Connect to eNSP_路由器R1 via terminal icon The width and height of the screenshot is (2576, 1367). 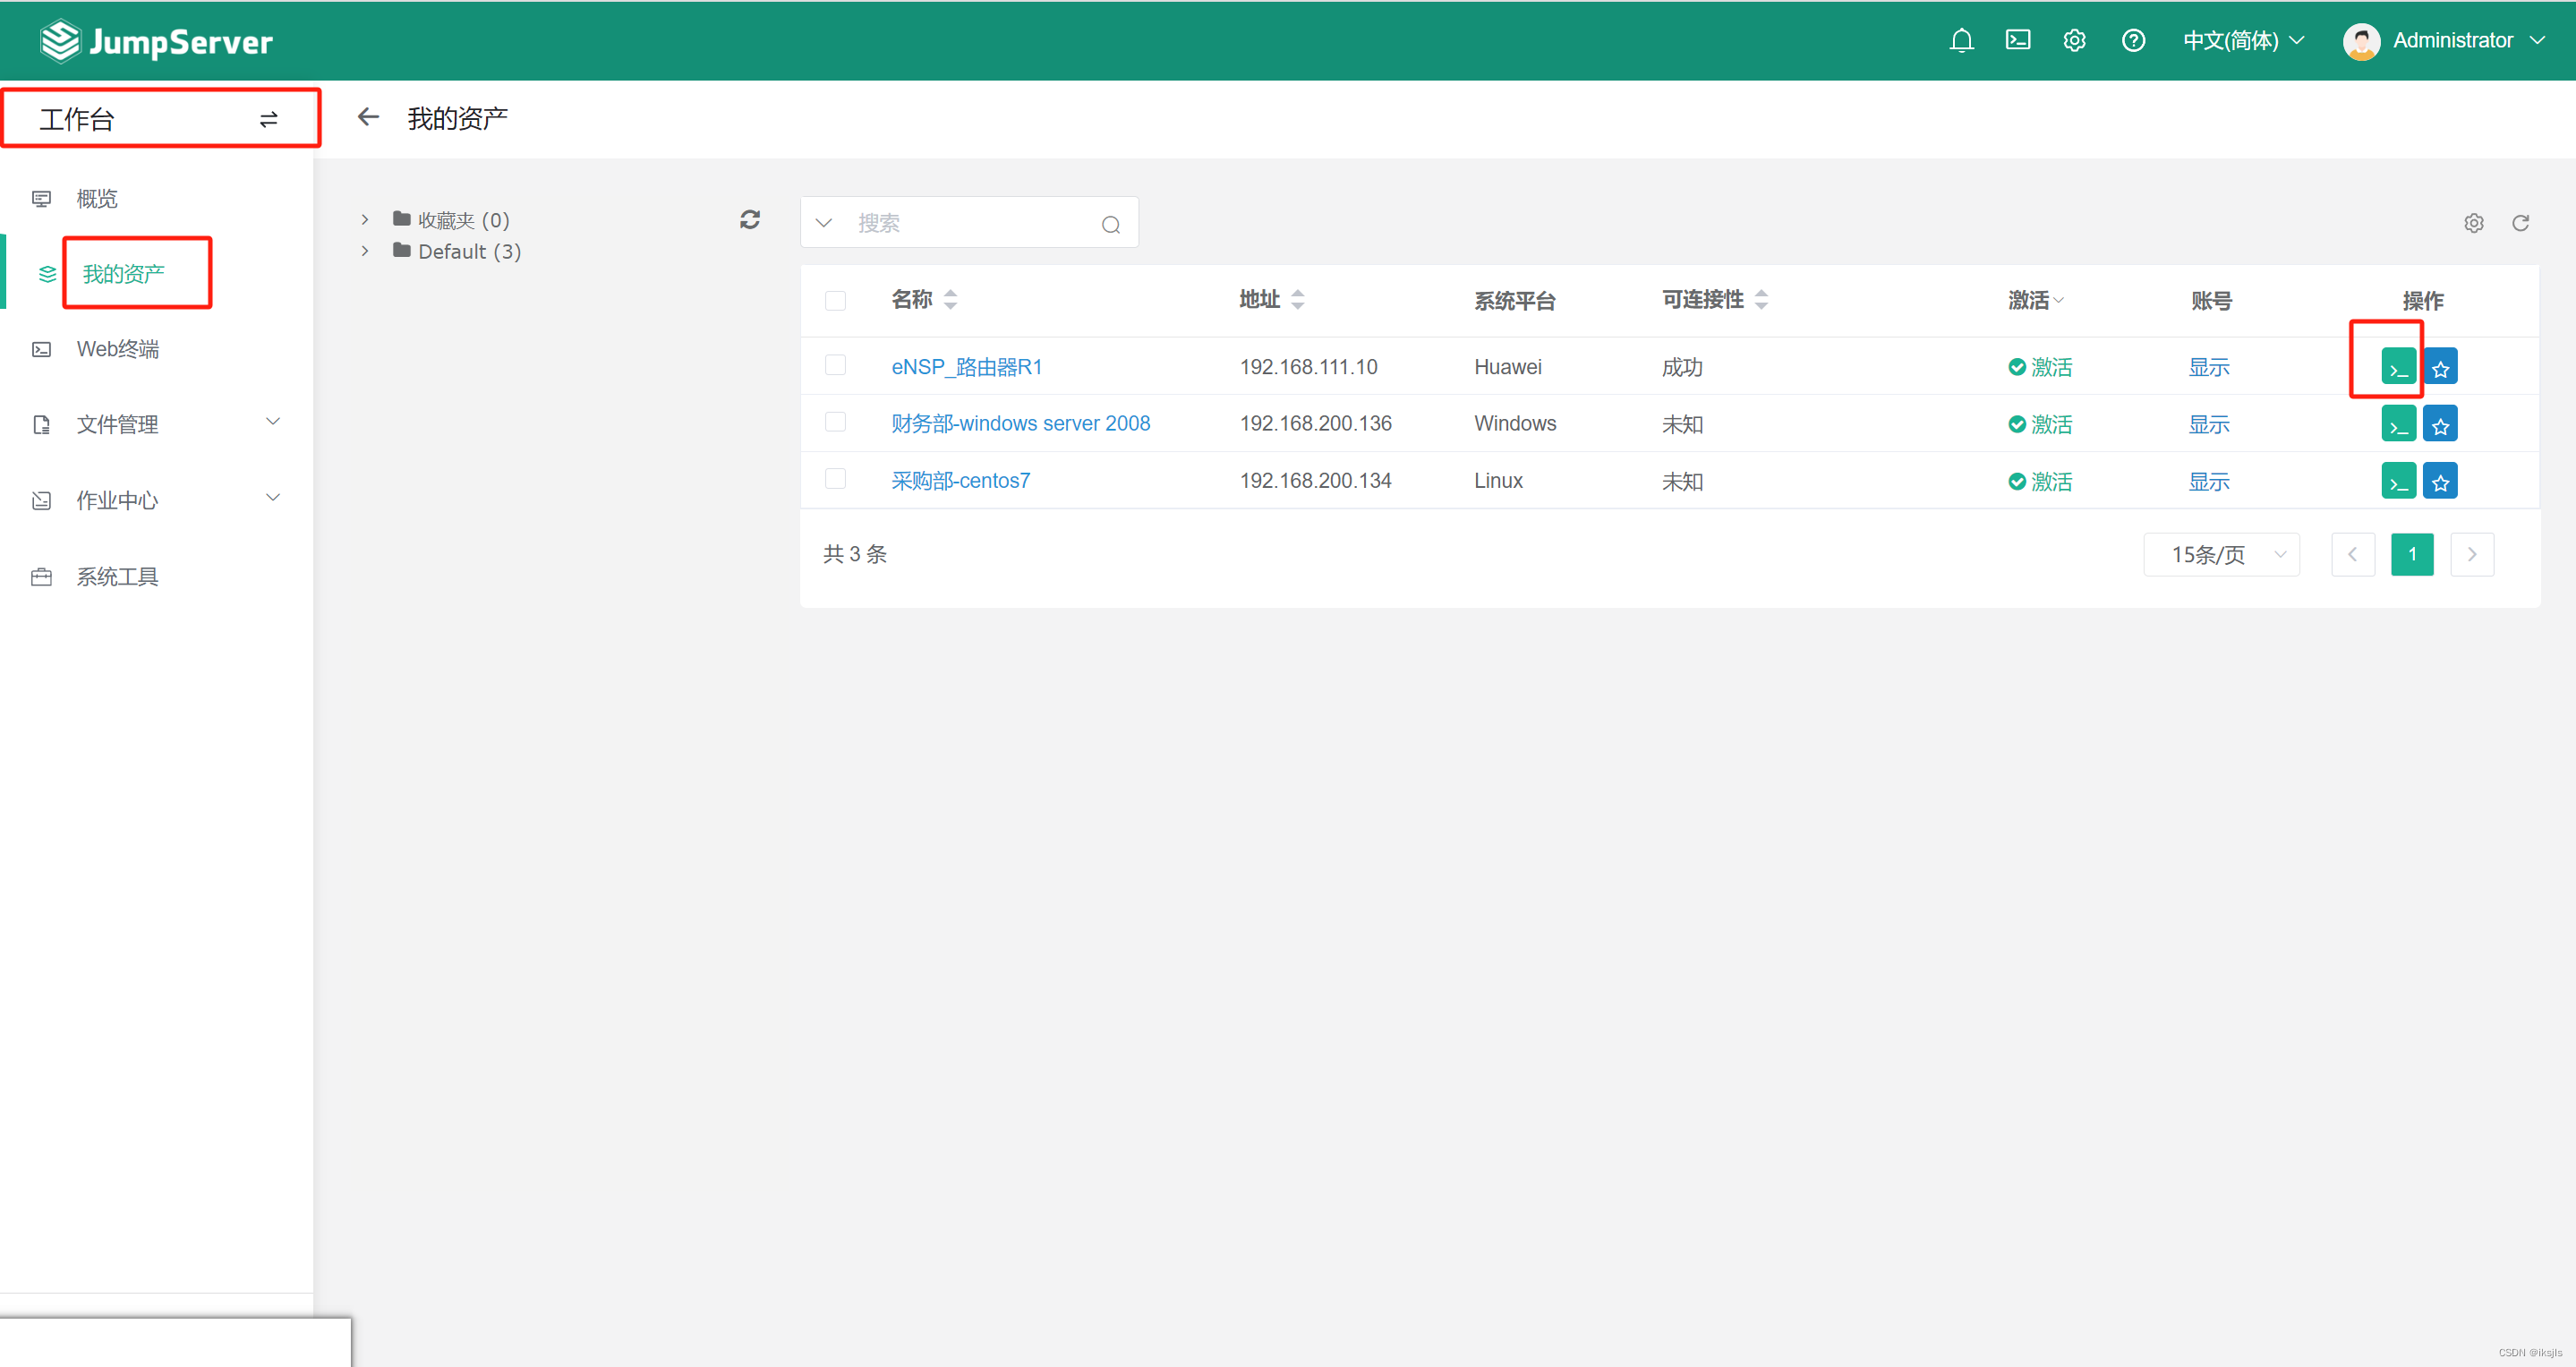(x=2397, y=366)
